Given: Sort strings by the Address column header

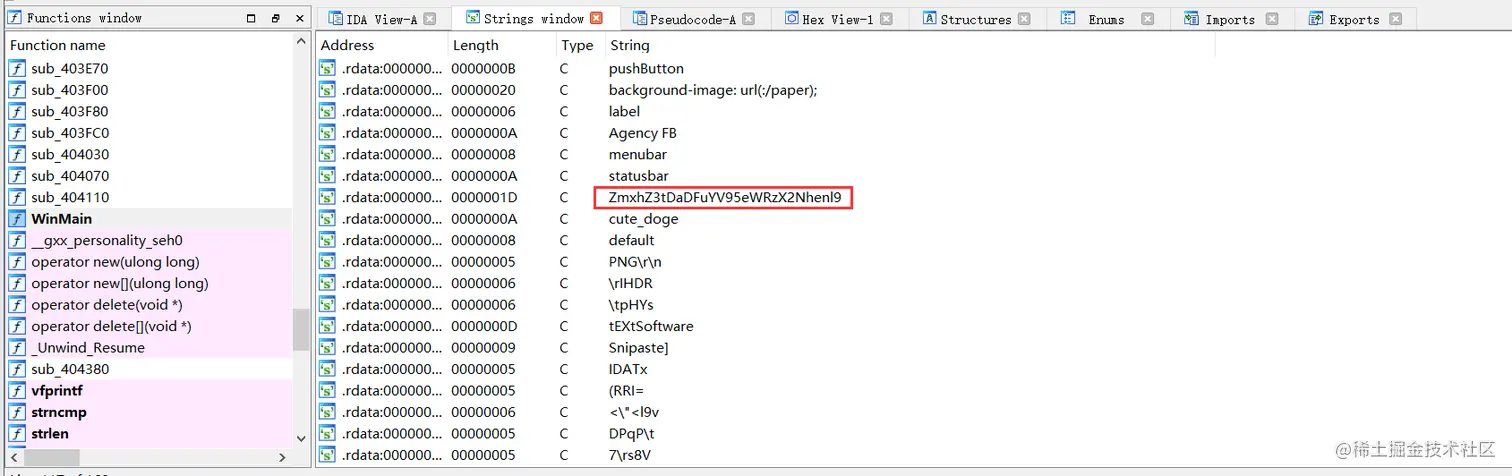Looking at the screenshot, I should pyautogui.click(x=382, y=45).
